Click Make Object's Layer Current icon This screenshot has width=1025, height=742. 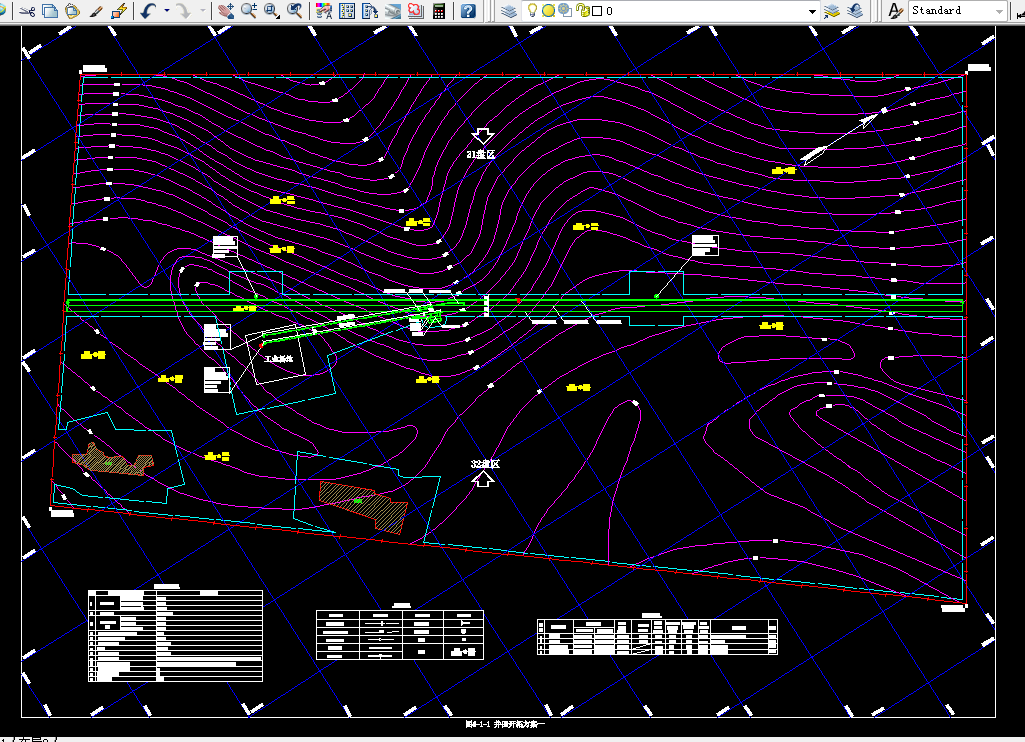tap(832, 11)
